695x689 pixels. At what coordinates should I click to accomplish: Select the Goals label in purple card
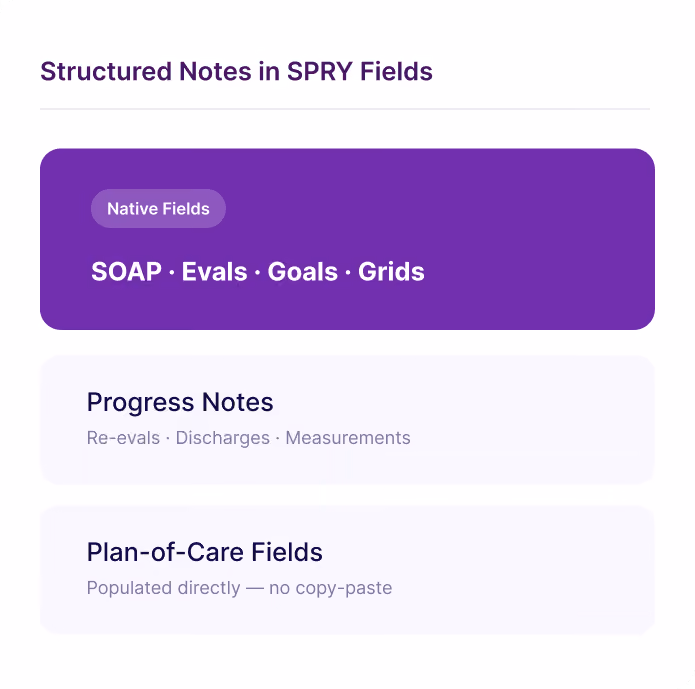click(x=302, y=271)
